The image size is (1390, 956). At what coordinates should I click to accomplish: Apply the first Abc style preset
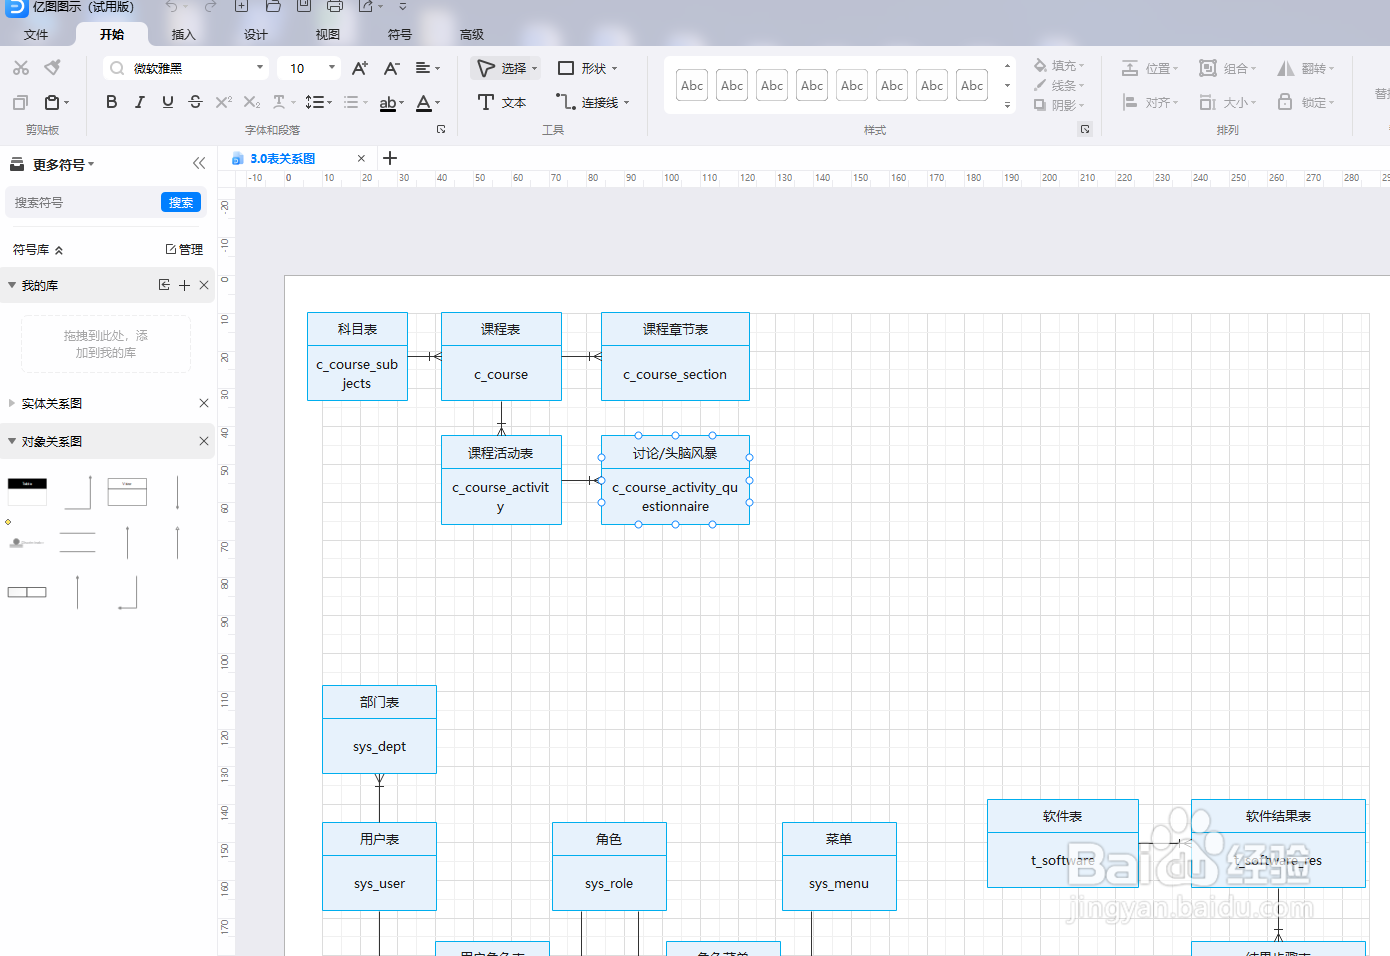pos(692,85)
